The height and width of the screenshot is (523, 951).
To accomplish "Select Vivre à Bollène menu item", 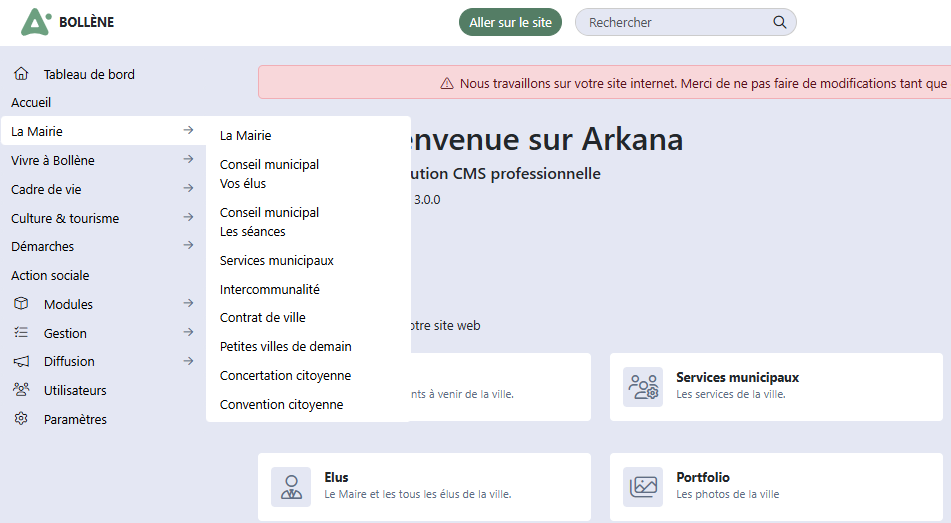I will [x=53, y=160].
